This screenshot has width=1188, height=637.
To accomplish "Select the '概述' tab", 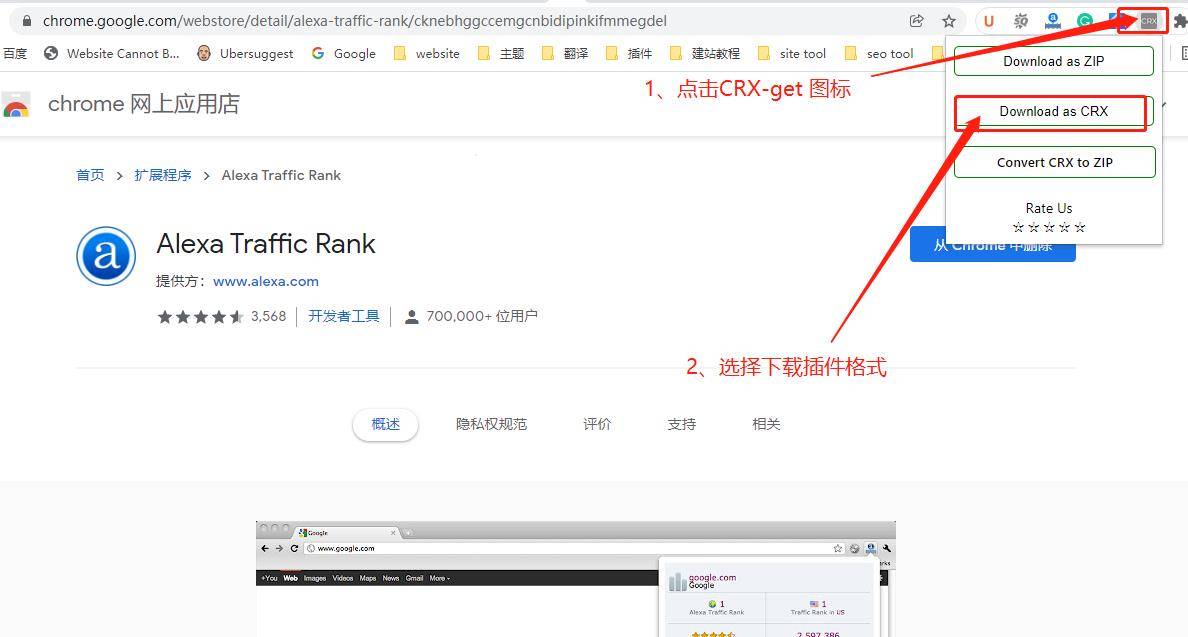I will coord(386,424).
